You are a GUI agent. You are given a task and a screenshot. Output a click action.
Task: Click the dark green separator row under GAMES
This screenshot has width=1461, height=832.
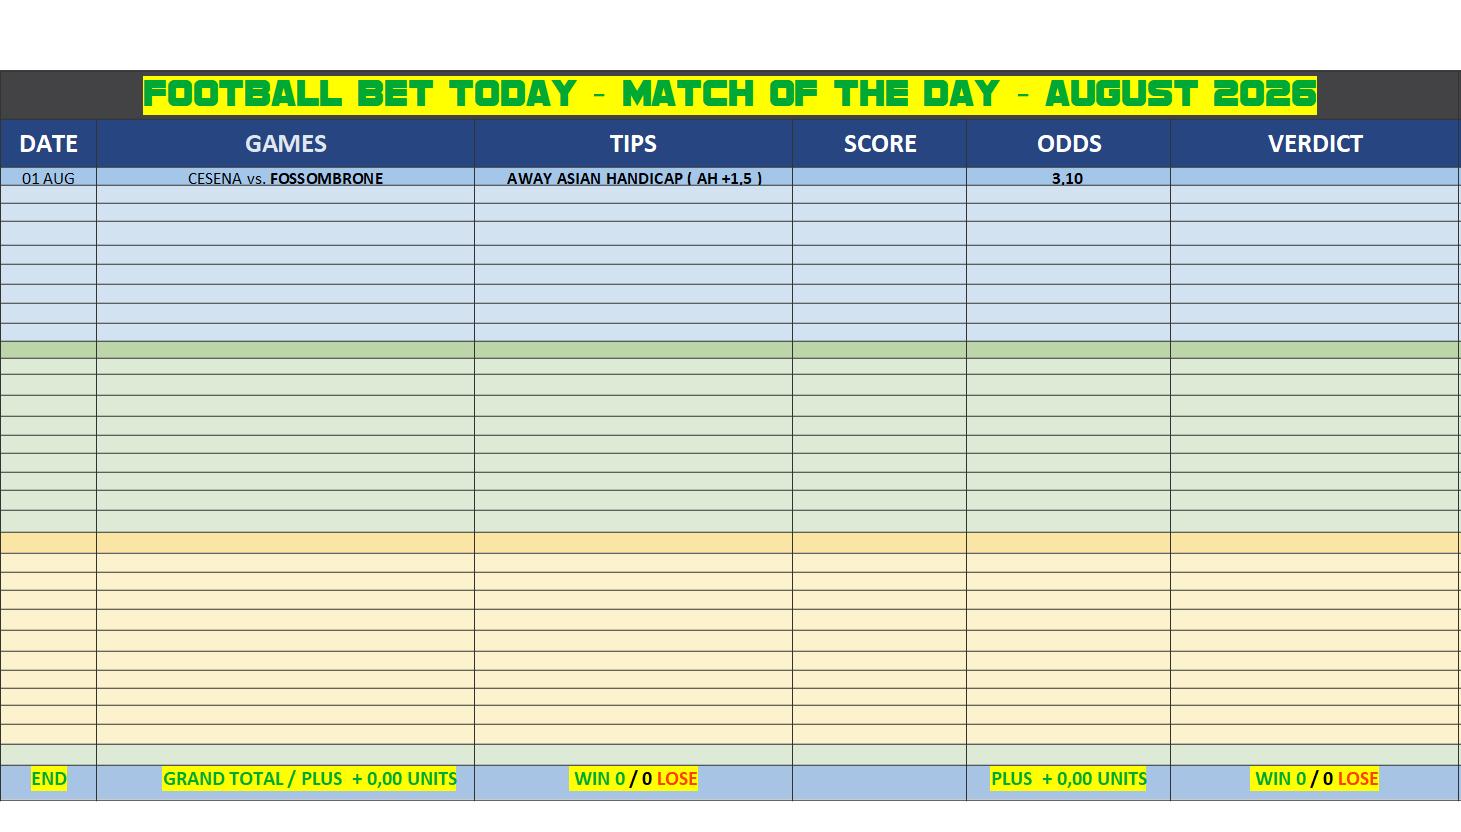(x=285, y=350)
